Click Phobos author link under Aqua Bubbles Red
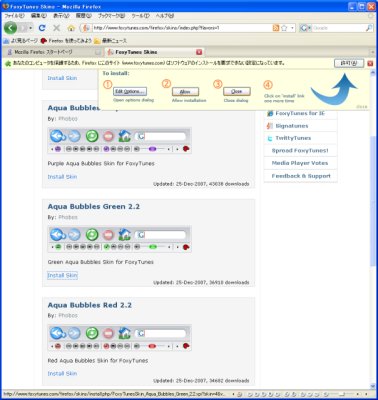This screenshot has width=378, height=400. pos(68,315)
